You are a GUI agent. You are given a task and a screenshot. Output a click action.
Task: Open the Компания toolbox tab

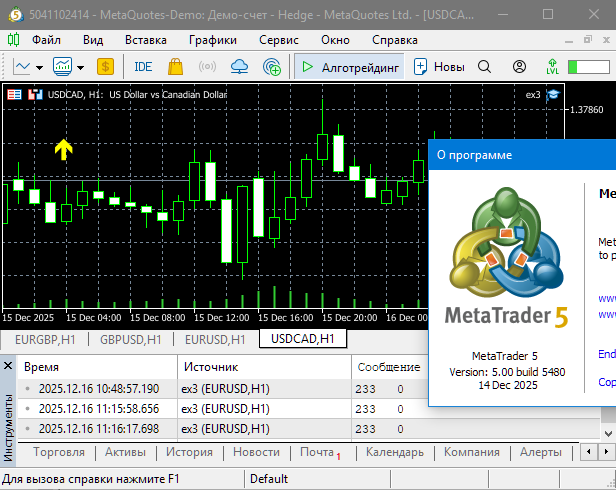tap(472, 452)
